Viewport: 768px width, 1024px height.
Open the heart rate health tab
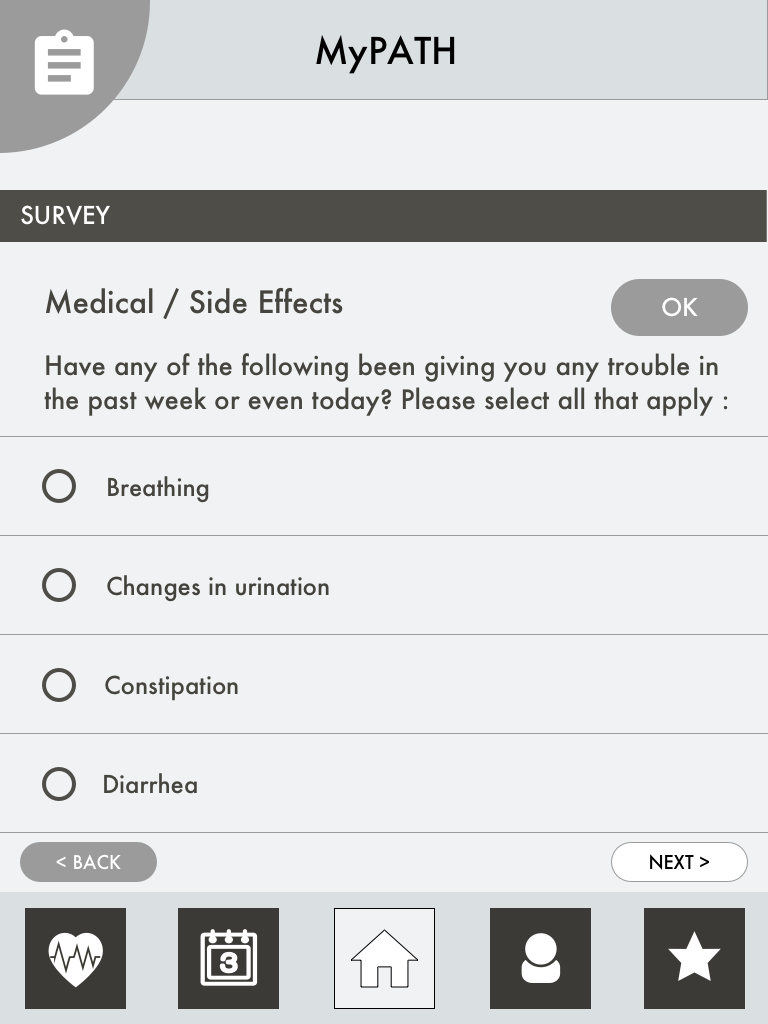tap(76, 958)
